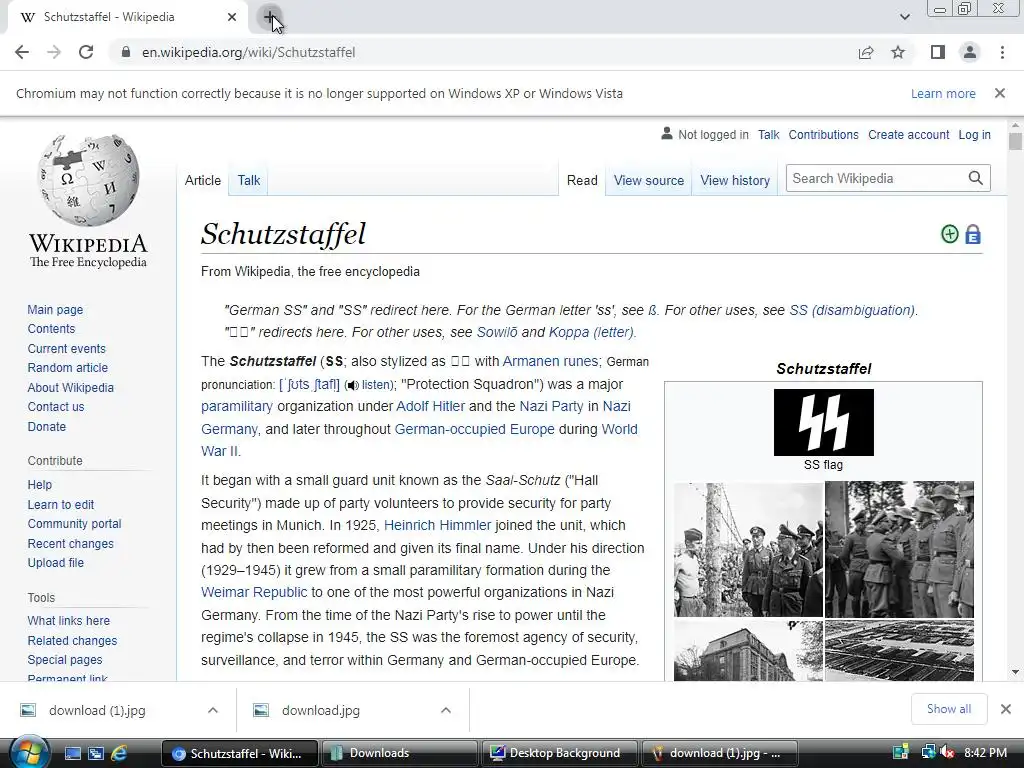Open the SS flag image
The image size is (1024, 768).
click(x=824, y=422)
